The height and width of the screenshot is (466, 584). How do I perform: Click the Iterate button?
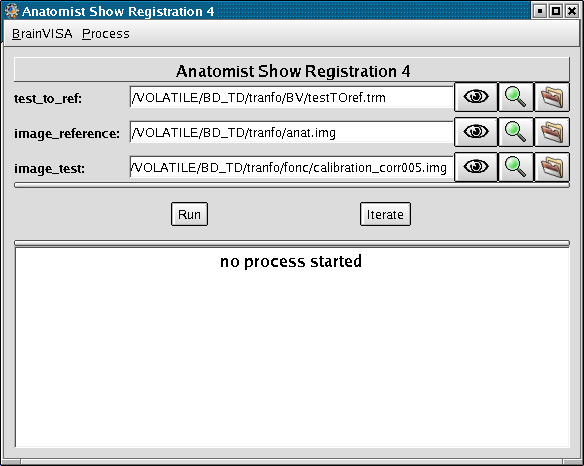tap(385, 214)
